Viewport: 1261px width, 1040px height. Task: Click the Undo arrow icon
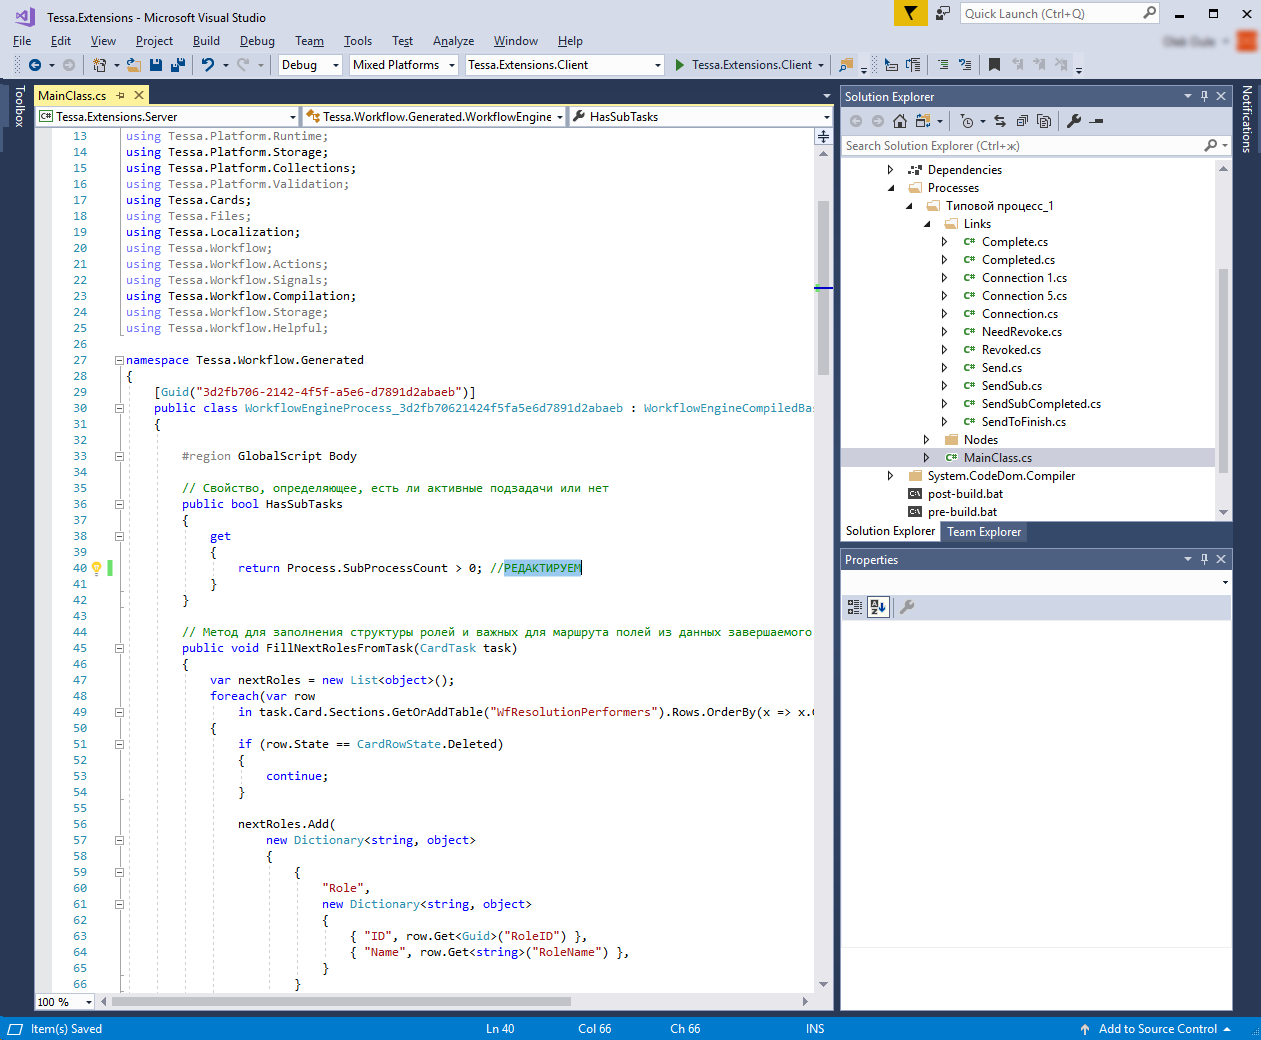click(207, 65)
